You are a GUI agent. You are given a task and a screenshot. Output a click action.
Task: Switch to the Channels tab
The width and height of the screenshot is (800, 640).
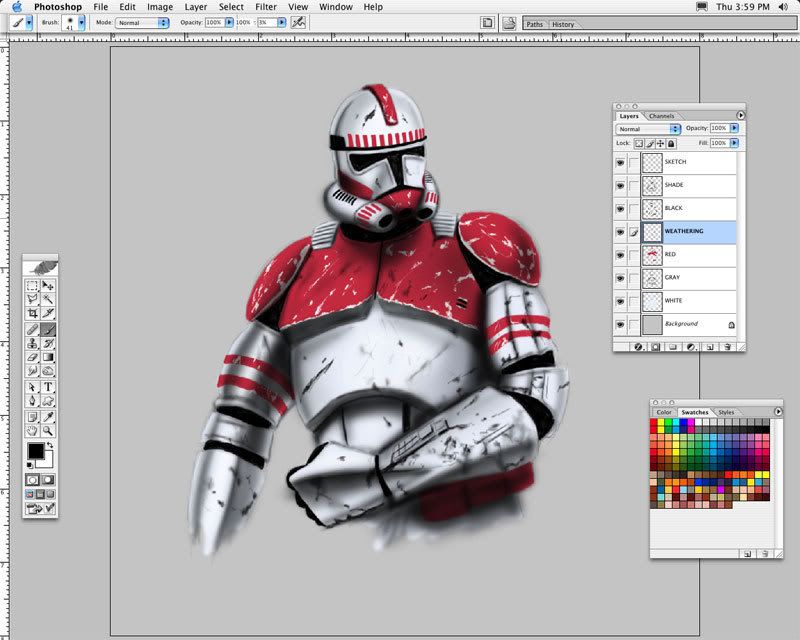tap(662, 116)
